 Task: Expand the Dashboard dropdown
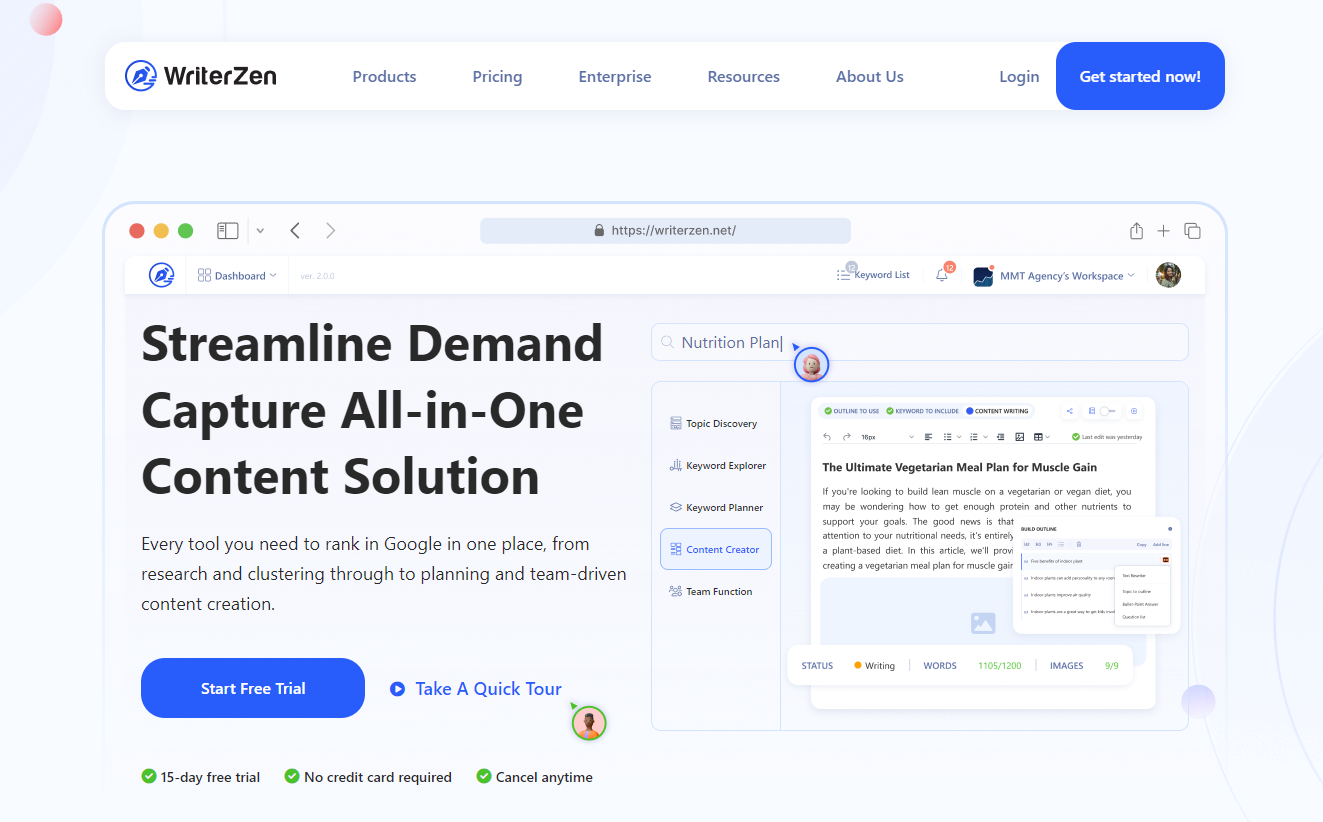coord(238,275)
